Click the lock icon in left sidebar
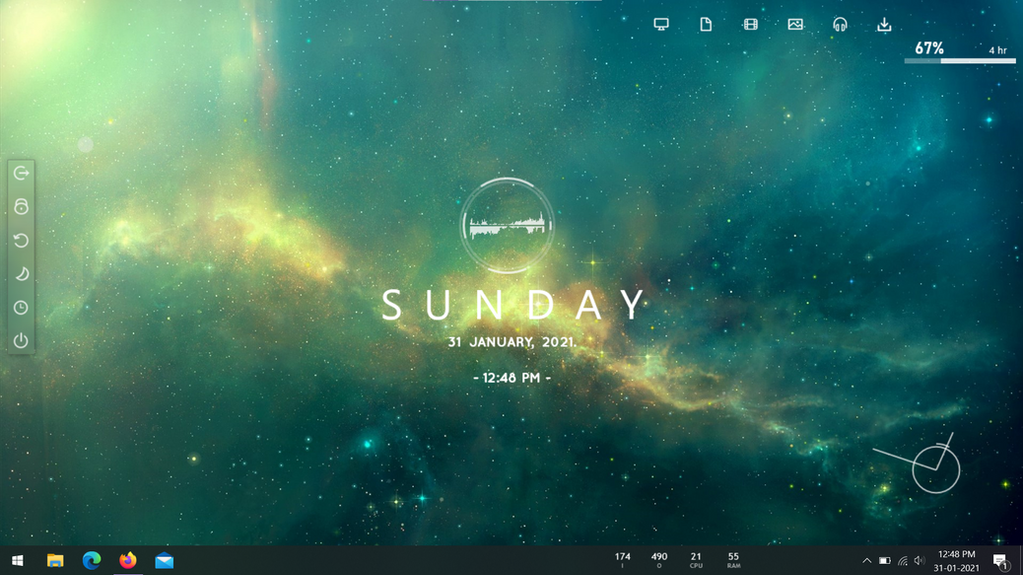The width and height of the screenshot is (1023, 575). [x=21, y=207]
